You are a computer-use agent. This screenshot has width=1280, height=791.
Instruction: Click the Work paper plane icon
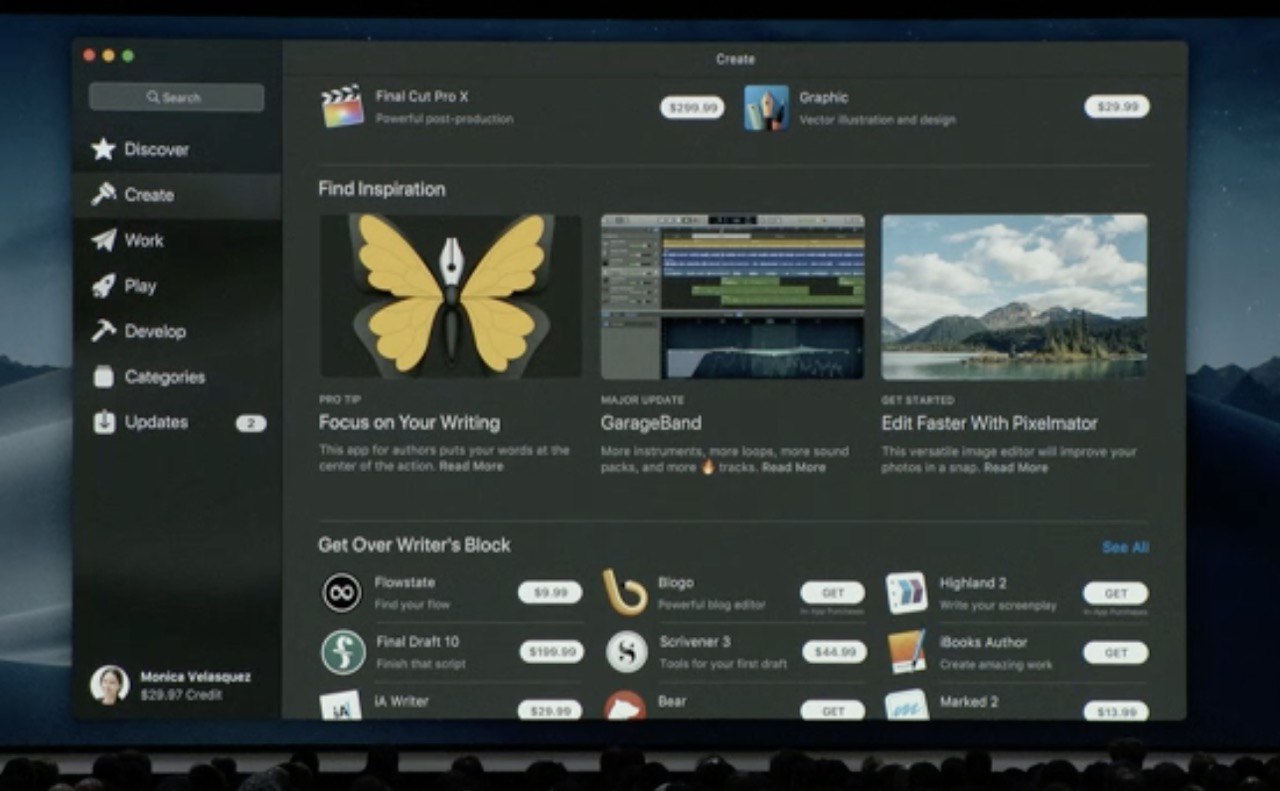pos(104,240)
